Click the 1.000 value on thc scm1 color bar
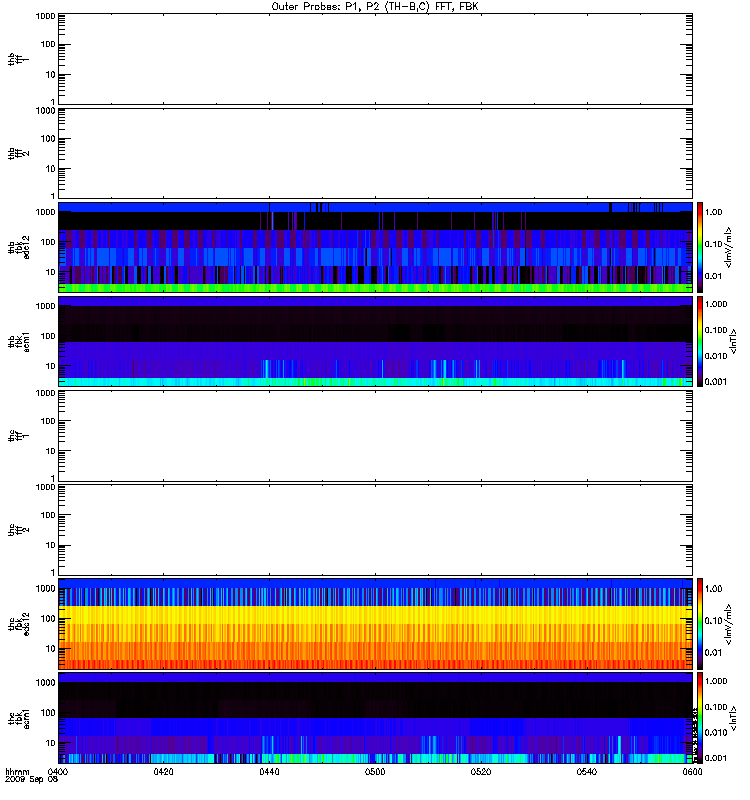Screen dimensions: 750x800 [x=716, y=681]
